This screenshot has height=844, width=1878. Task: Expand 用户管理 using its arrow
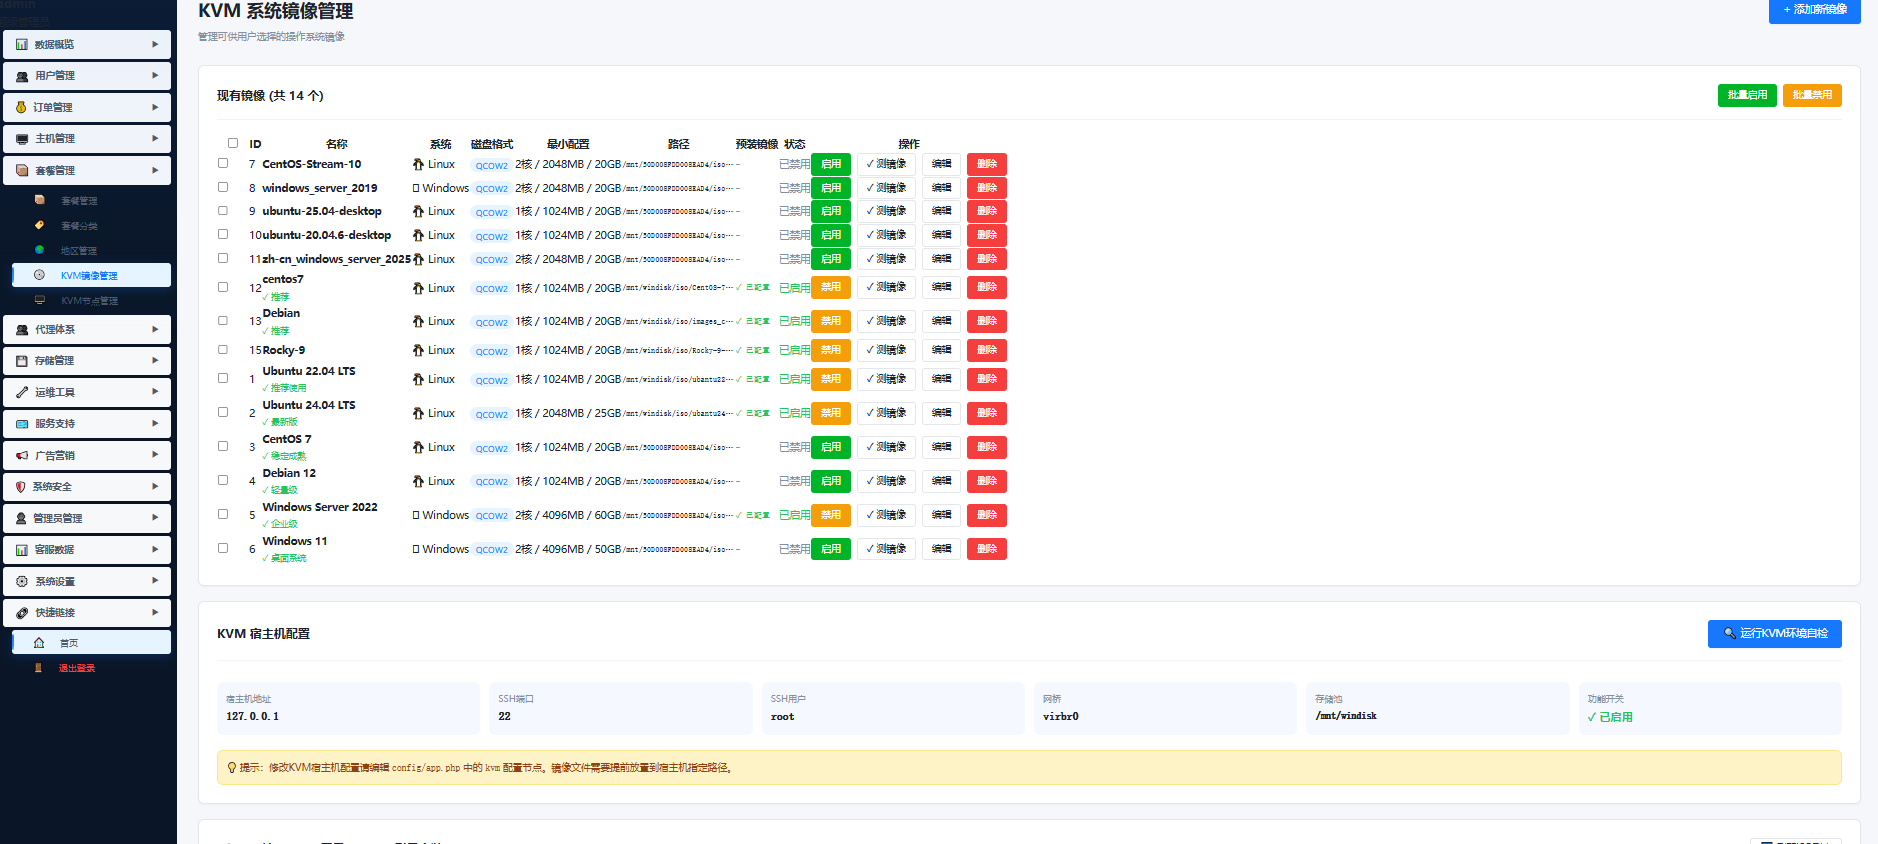pyautogui.click(x=155, y=76)
